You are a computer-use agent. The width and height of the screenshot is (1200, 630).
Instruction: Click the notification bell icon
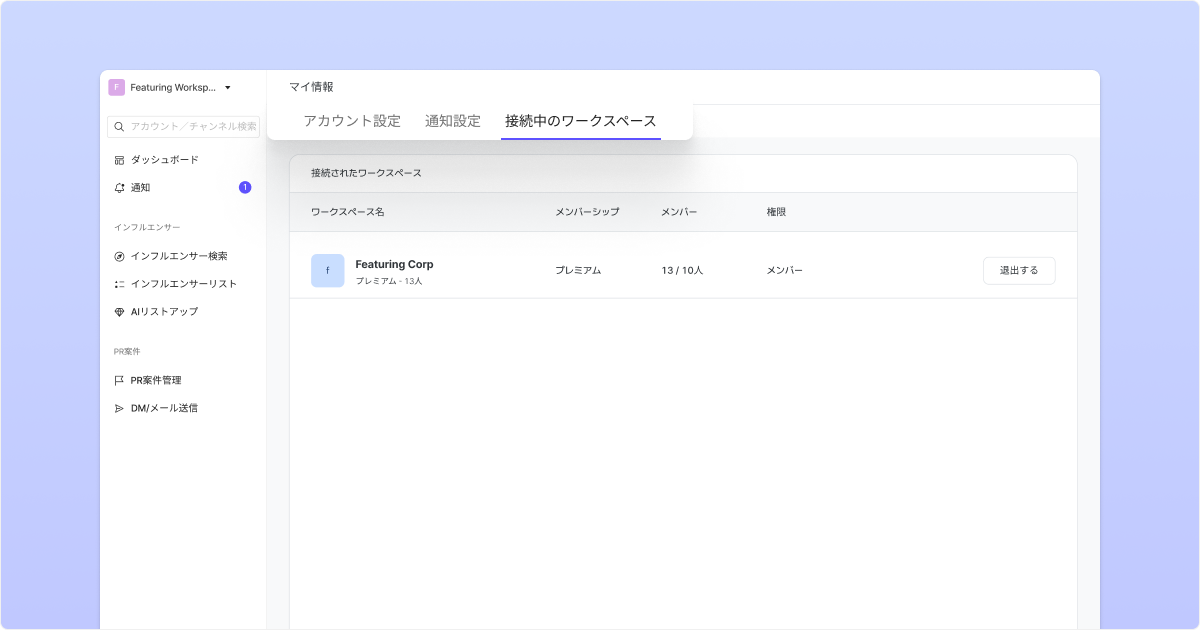(119, 188)
